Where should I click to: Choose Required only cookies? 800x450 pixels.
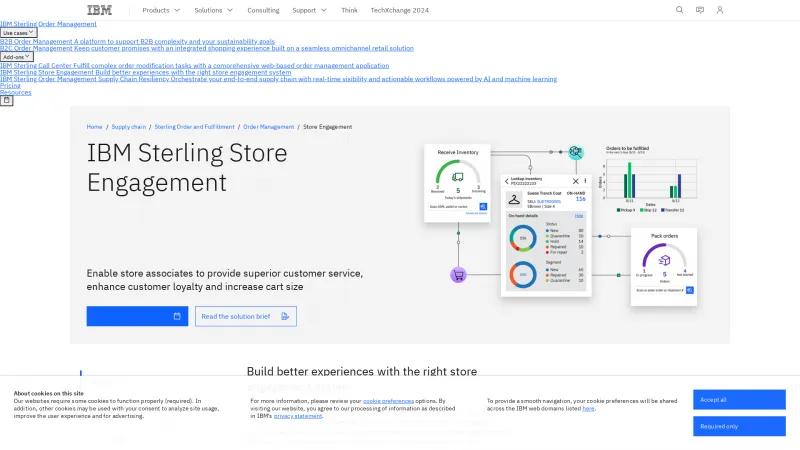click(739, 426)
